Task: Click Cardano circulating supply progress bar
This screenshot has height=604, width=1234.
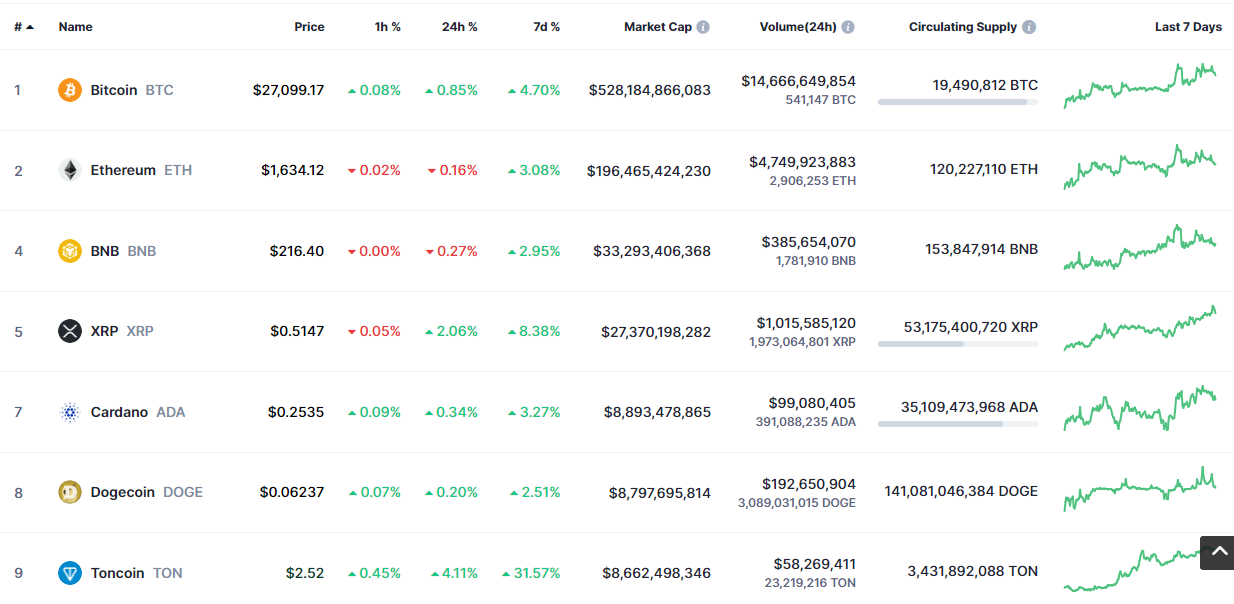Action: 958,424
